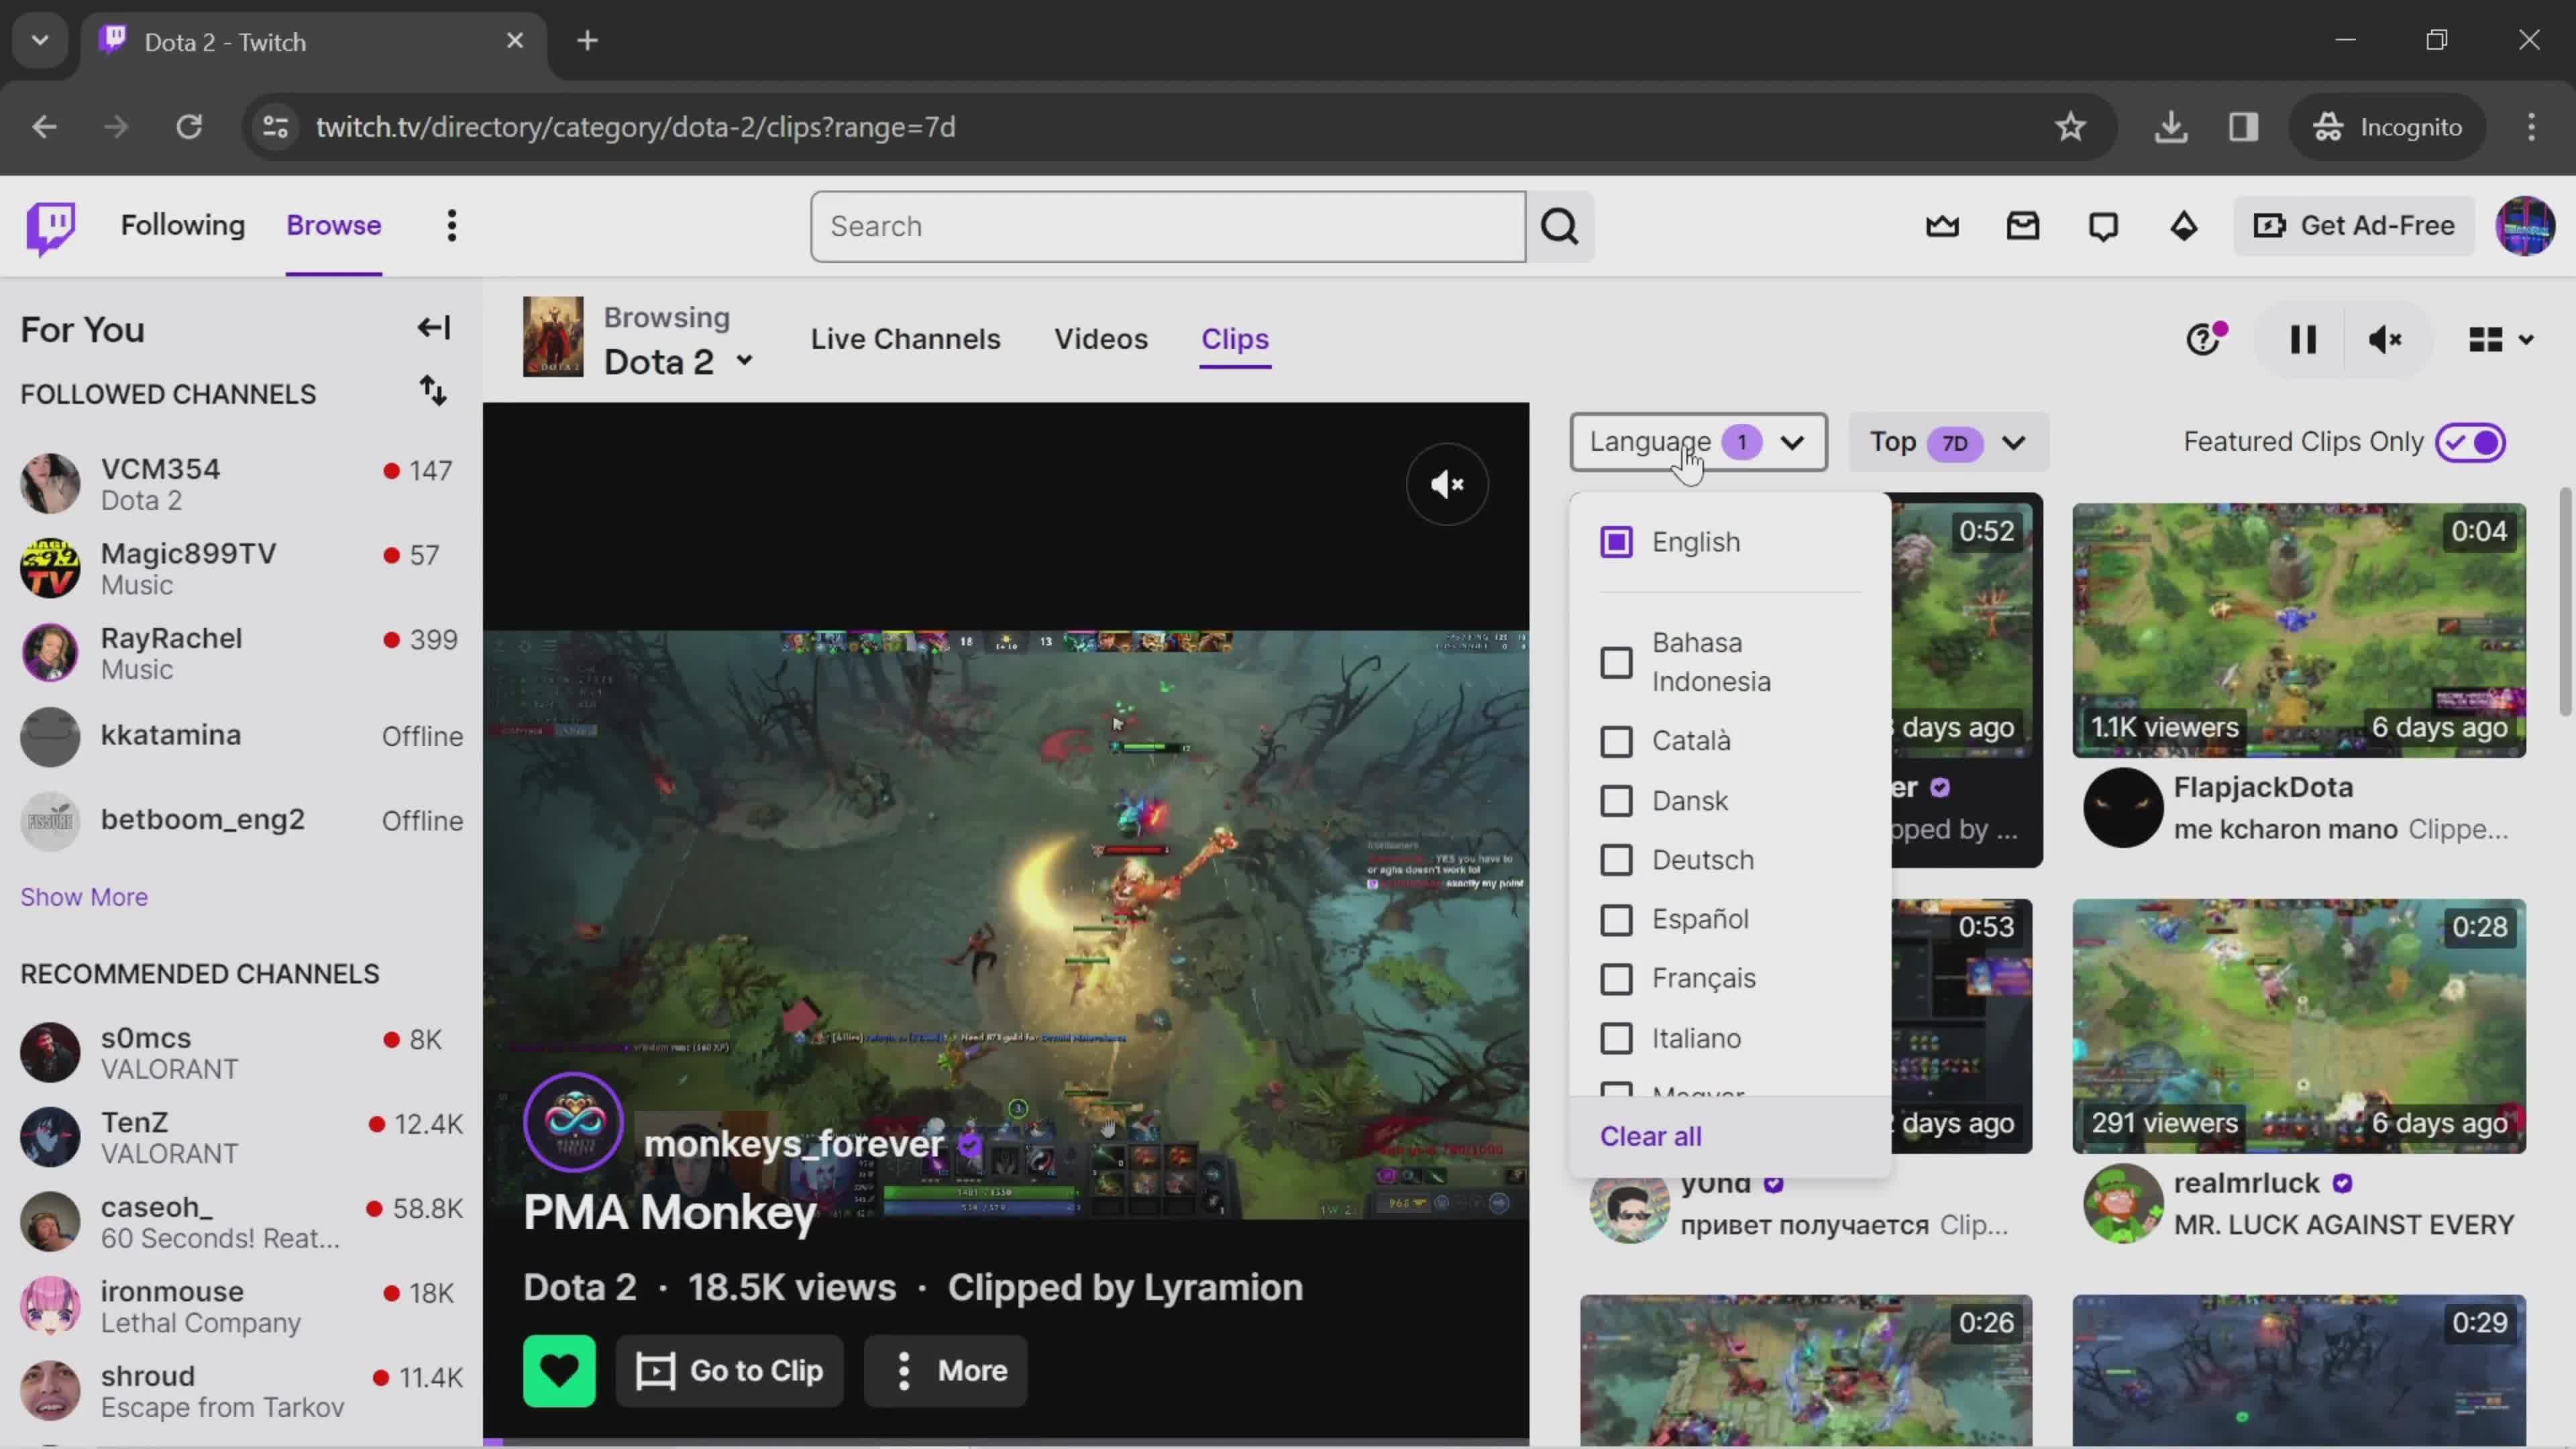Viewport: 2576px width, 1449px height.
Task: Check the Français language checkbox
Action: 1616,979
